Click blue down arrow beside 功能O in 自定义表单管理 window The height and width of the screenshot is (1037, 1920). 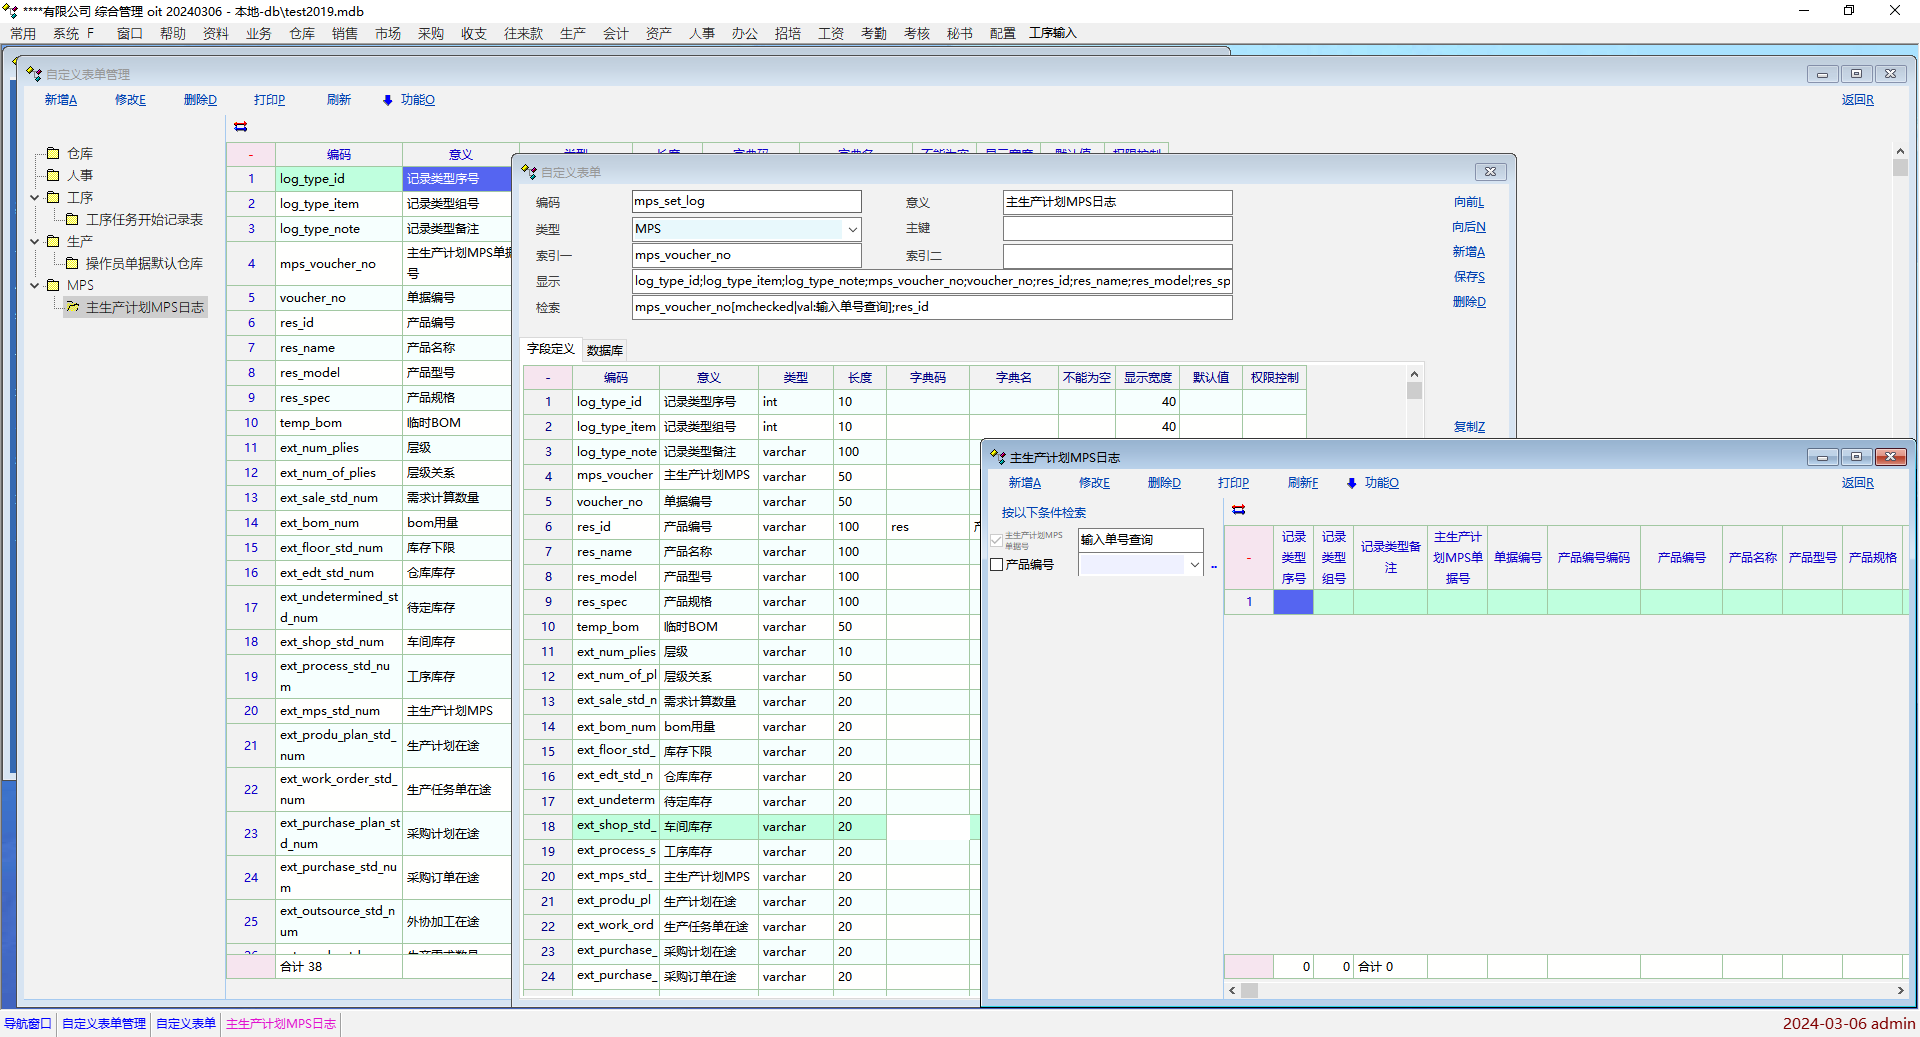click(388, 101)
